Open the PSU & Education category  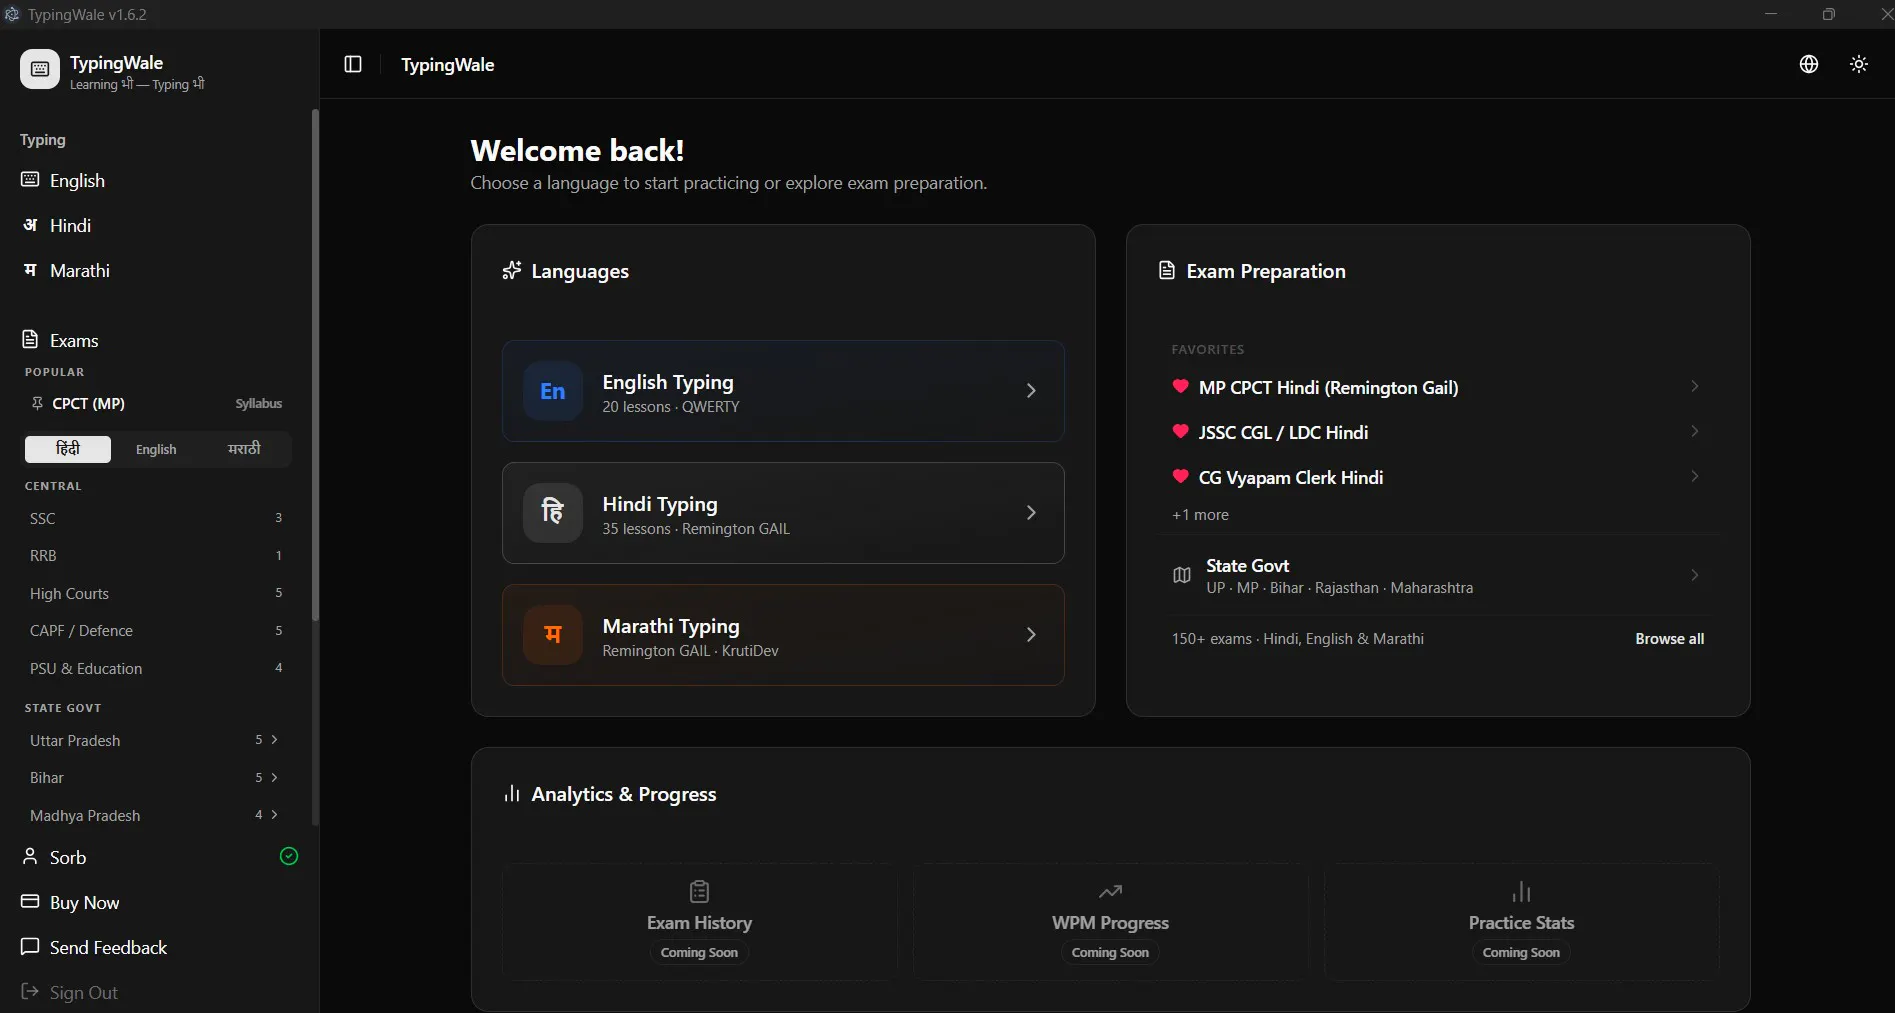coord(156,668)
